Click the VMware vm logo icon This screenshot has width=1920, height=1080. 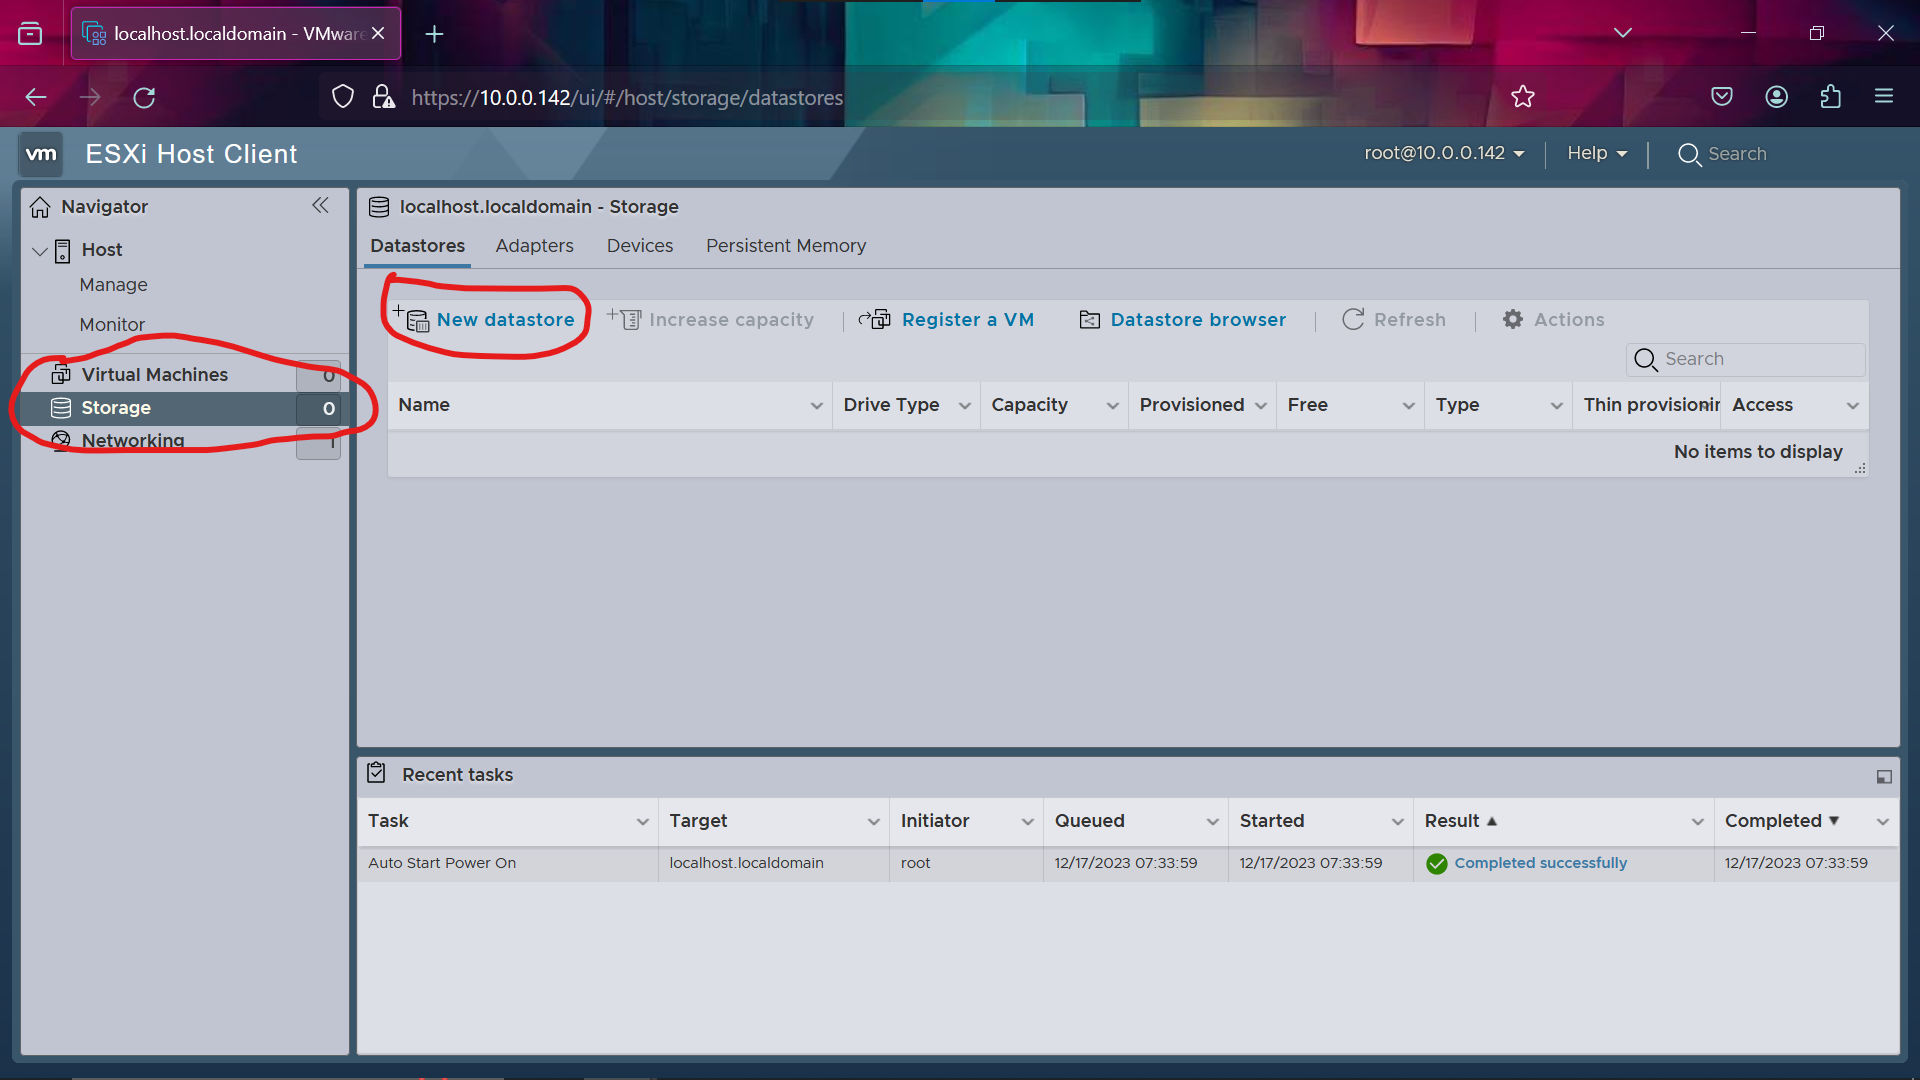(x=41, y=154)
